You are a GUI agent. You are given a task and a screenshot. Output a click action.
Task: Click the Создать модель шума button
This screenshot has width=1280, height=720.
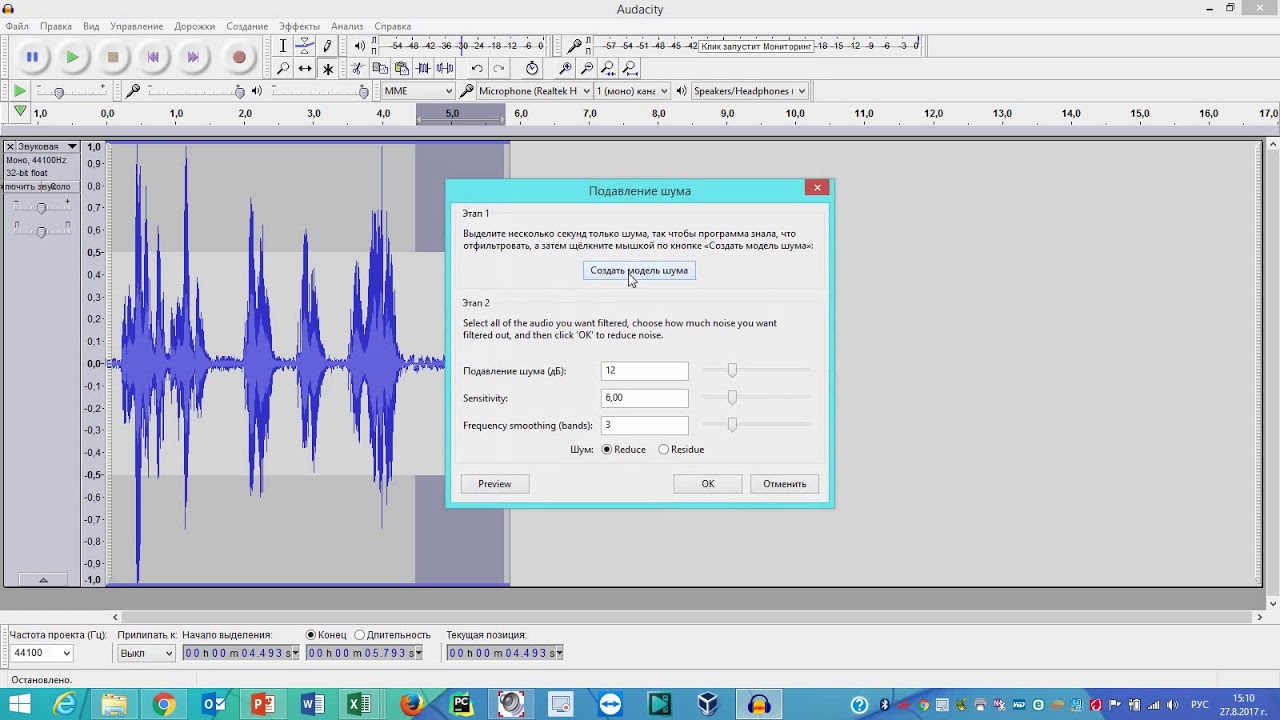point(639,271)
